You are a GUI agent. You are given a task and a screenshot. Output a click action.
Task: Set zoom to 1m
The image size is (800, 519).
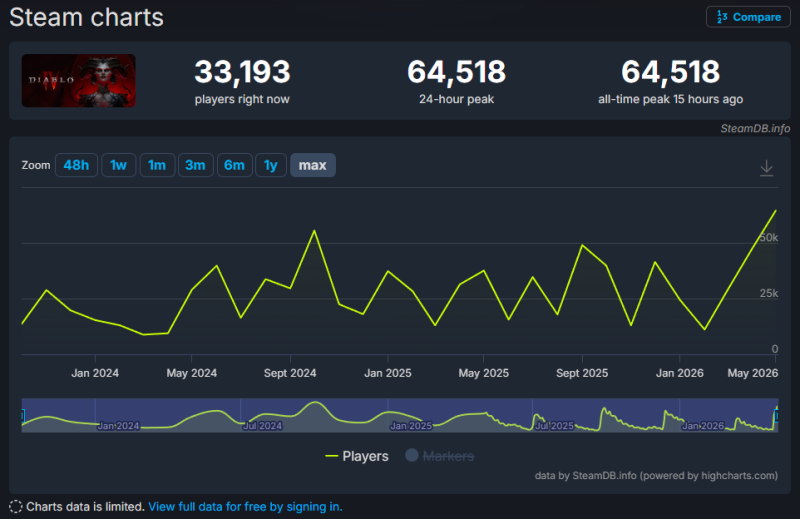[157, 165]
